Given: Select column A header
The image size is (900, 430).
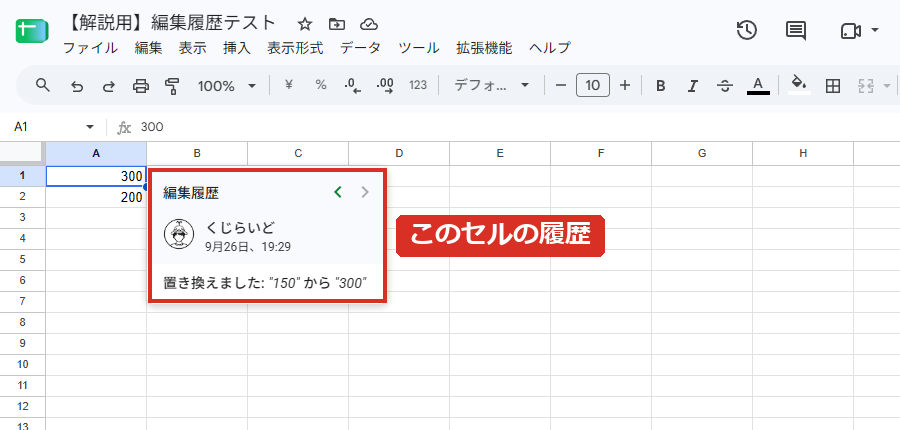Looking at the screenshot, I should click(96, 153).
